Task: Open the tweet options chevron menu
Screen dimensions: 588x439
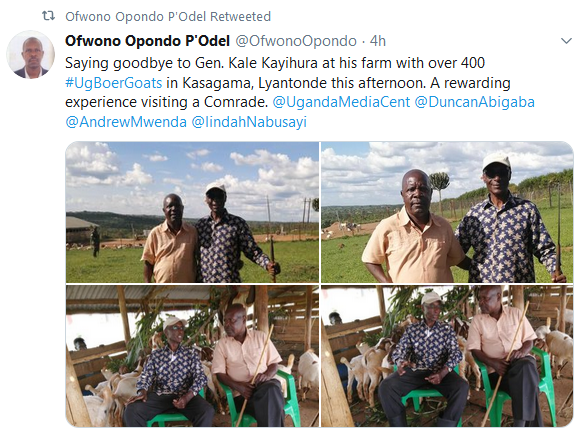Action: 566,40
